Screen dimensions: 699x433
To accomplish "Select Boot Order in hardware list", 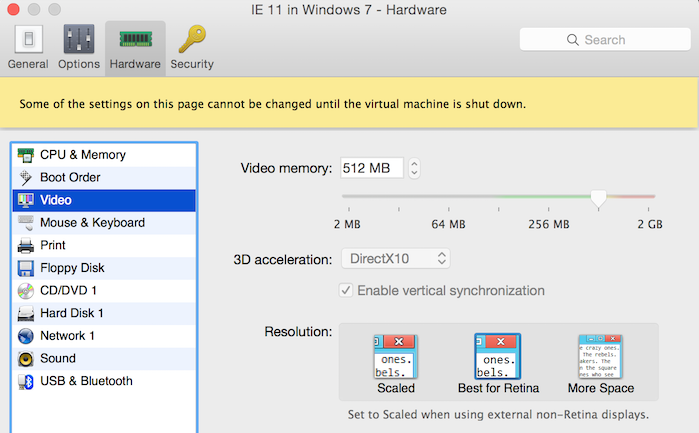I will pos(104,178).
